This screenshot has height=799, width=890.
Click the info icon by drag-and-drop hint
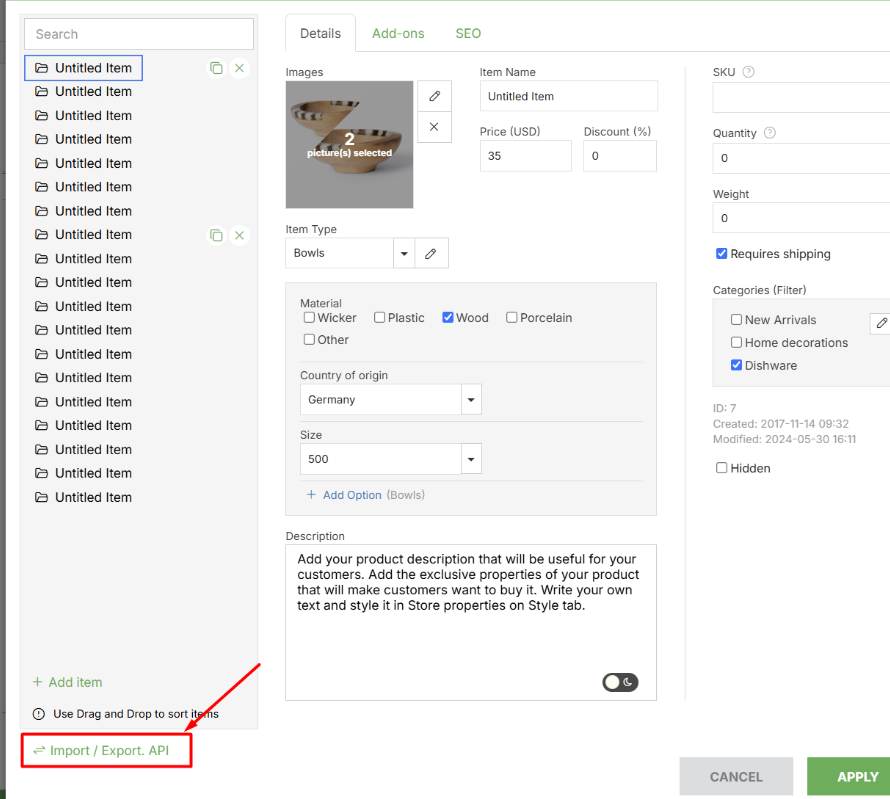tap(39, 714)
